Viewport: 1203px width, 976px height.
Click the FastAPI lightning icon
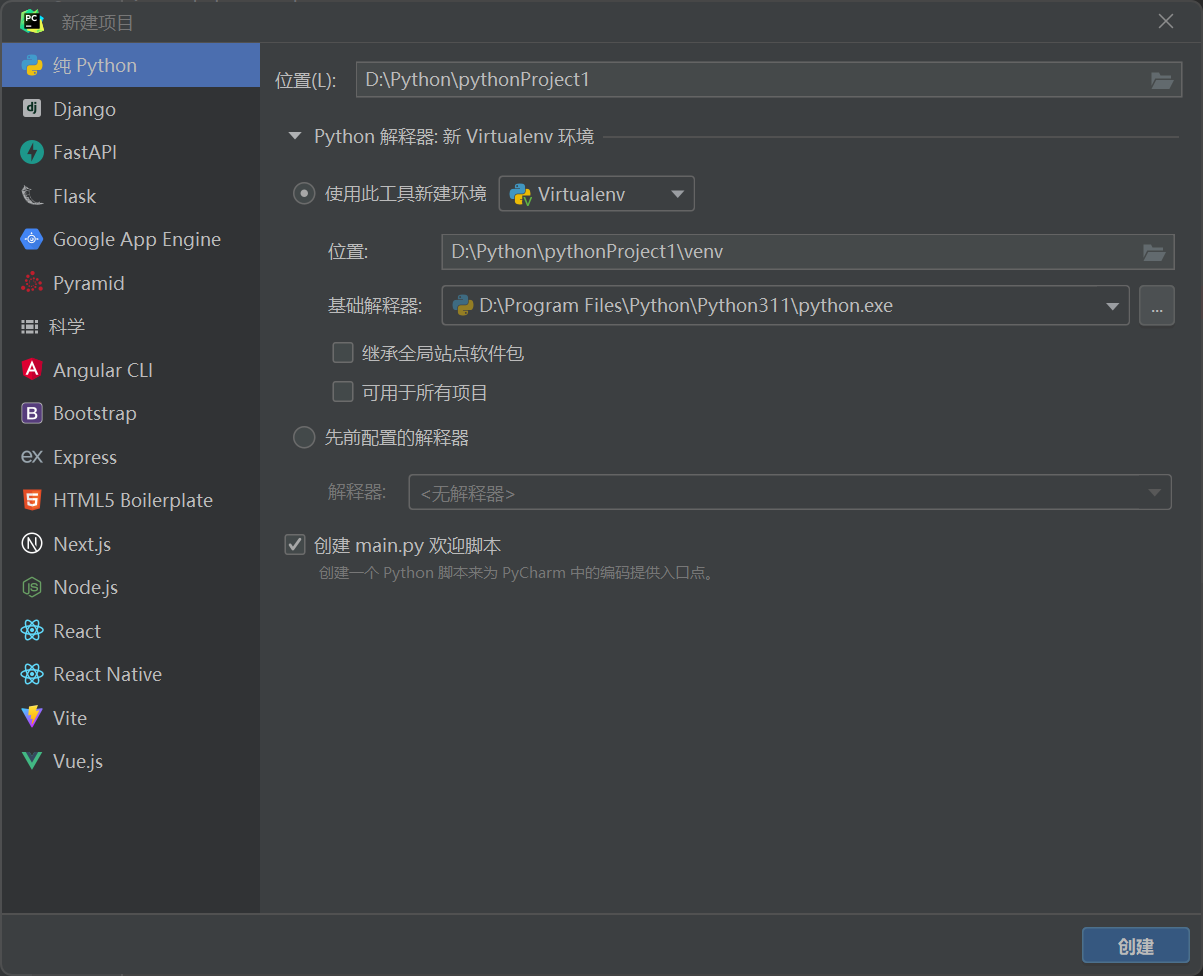pyautogui.click(x=32, y=152)
